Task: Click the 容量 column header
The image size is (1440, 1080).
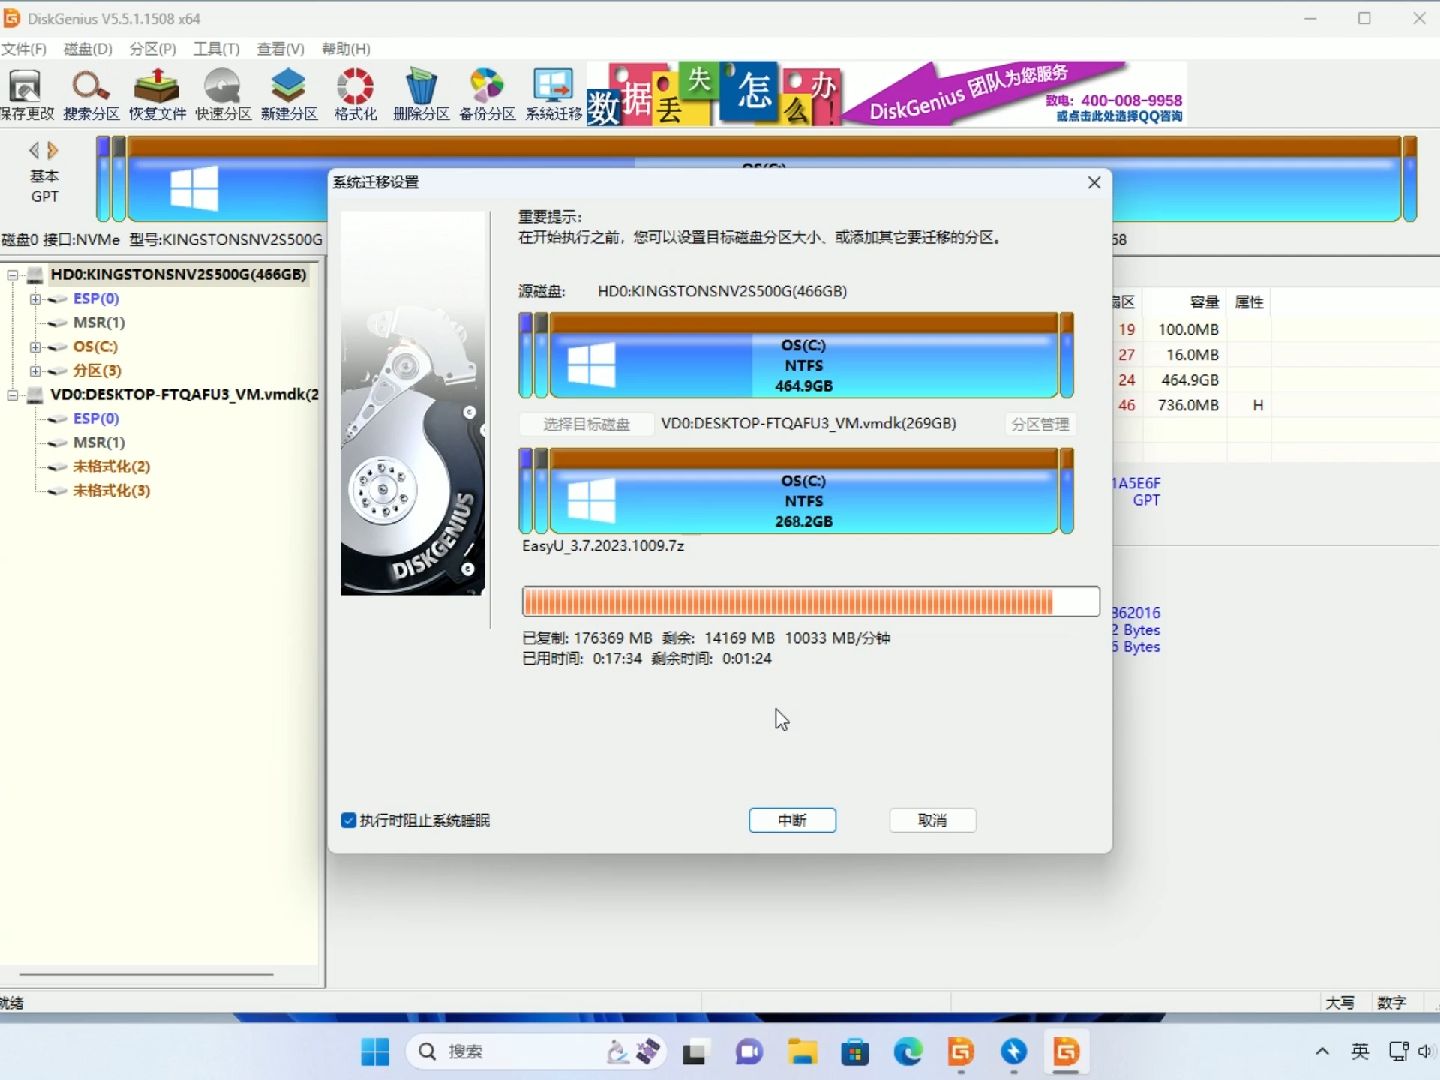Action: coord(1204,302)
